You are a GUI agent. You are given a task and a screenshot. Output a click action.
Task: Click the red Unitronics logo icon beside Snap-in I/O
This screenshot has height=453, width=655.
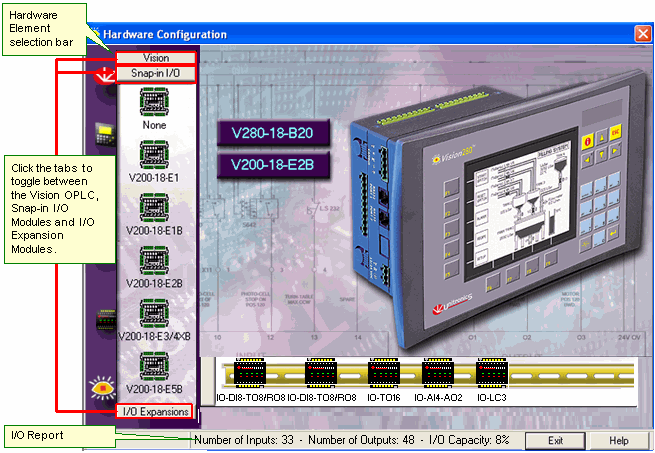tap(104, 76)
